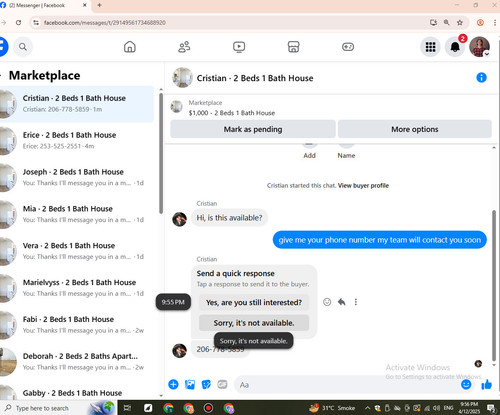
Task: Open View buyer profile link
Action: point(363,186)
